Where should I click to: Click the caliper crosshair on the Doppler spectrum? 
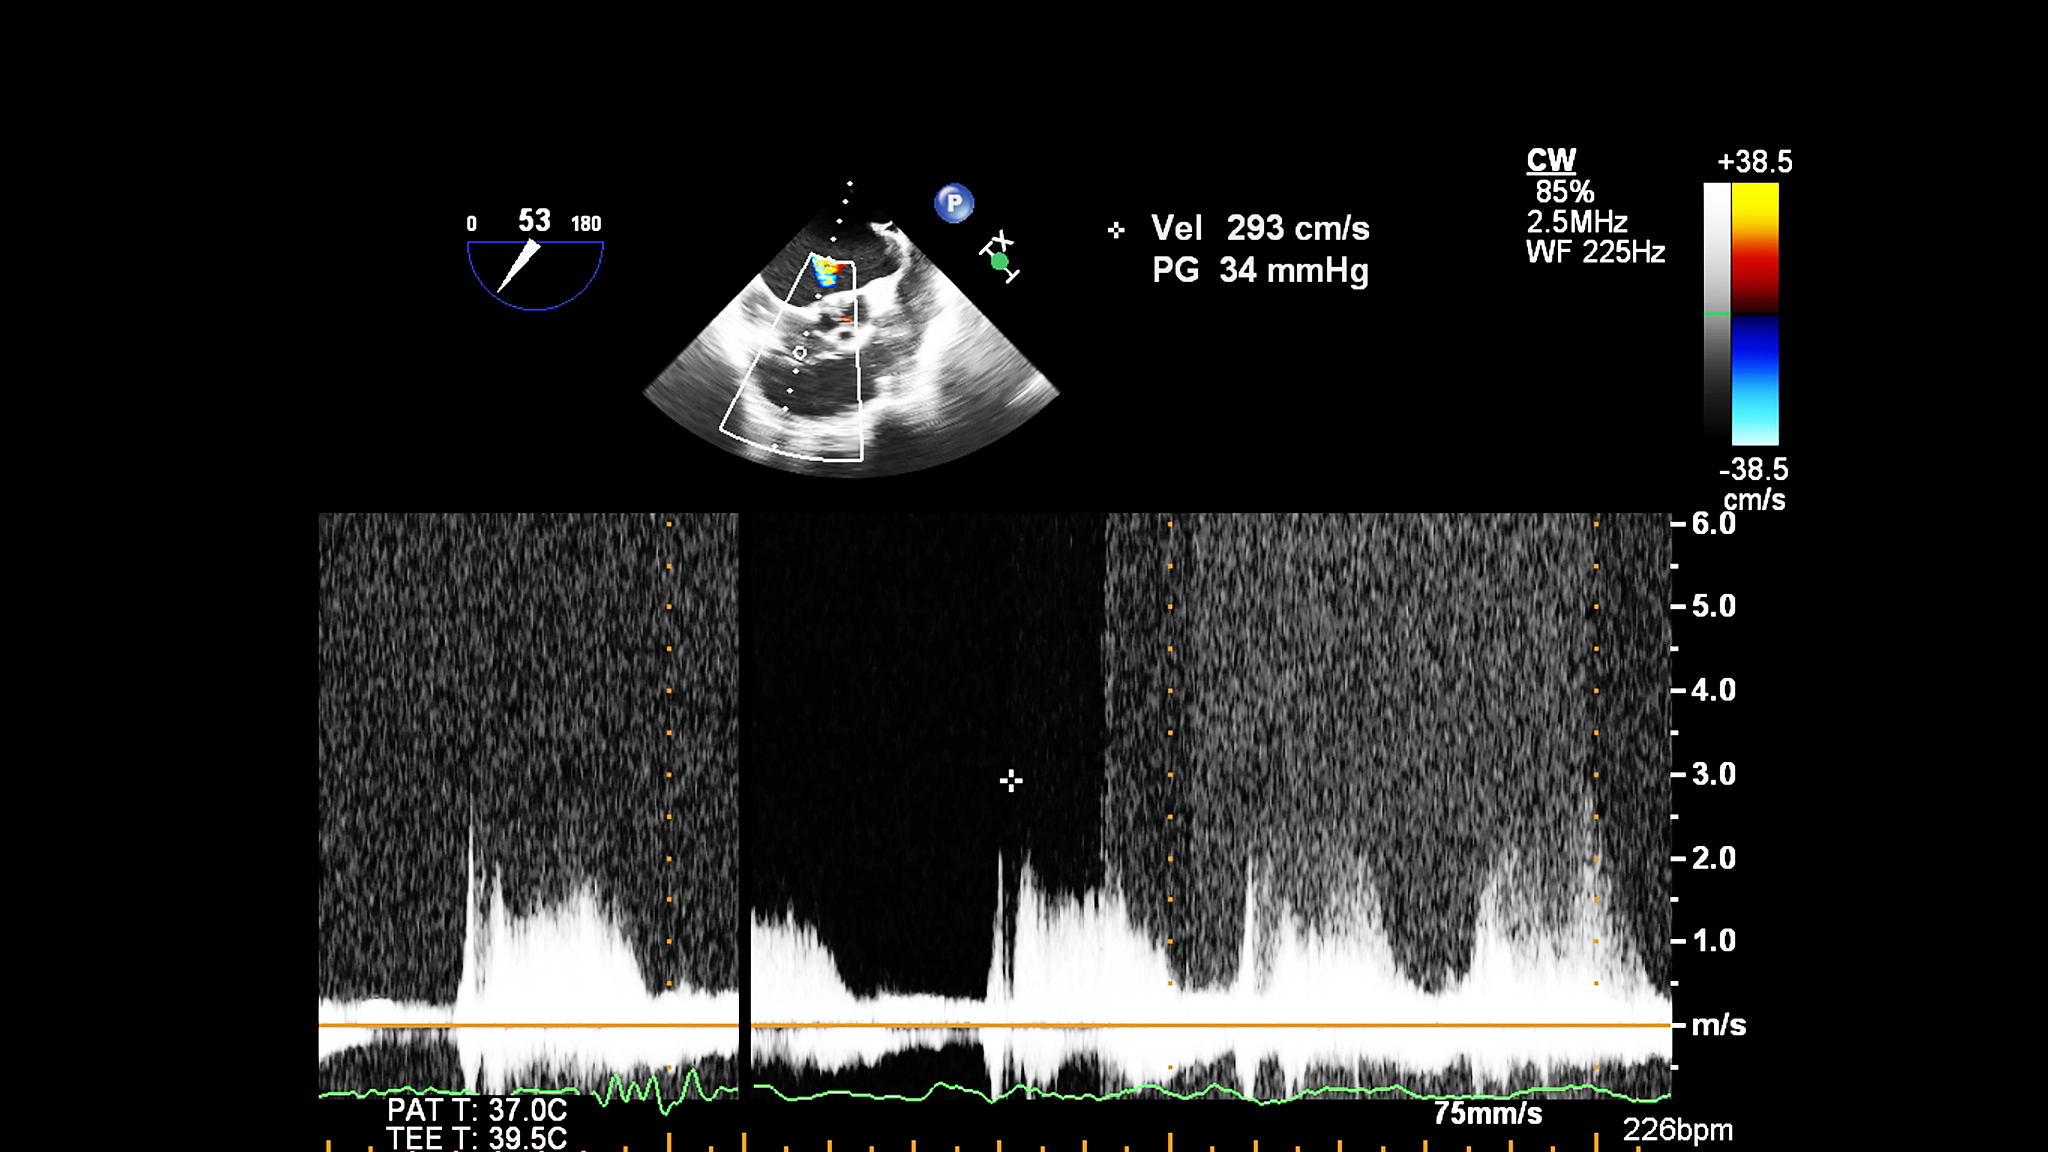(1011, 781)
